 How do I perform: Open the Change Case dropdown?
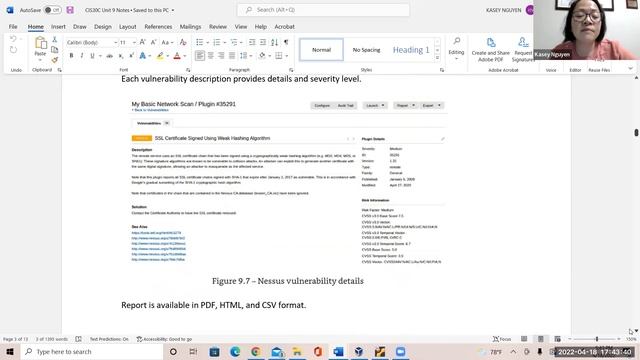pos(167,42)
